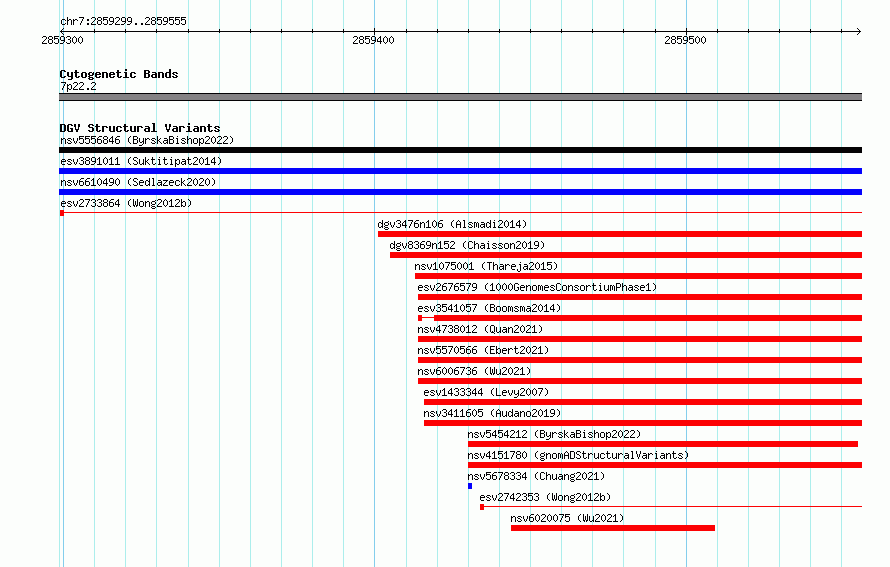Click the red start block of esv2742353
Viewport: 890px width, 567px height.
tap(482, 507)
